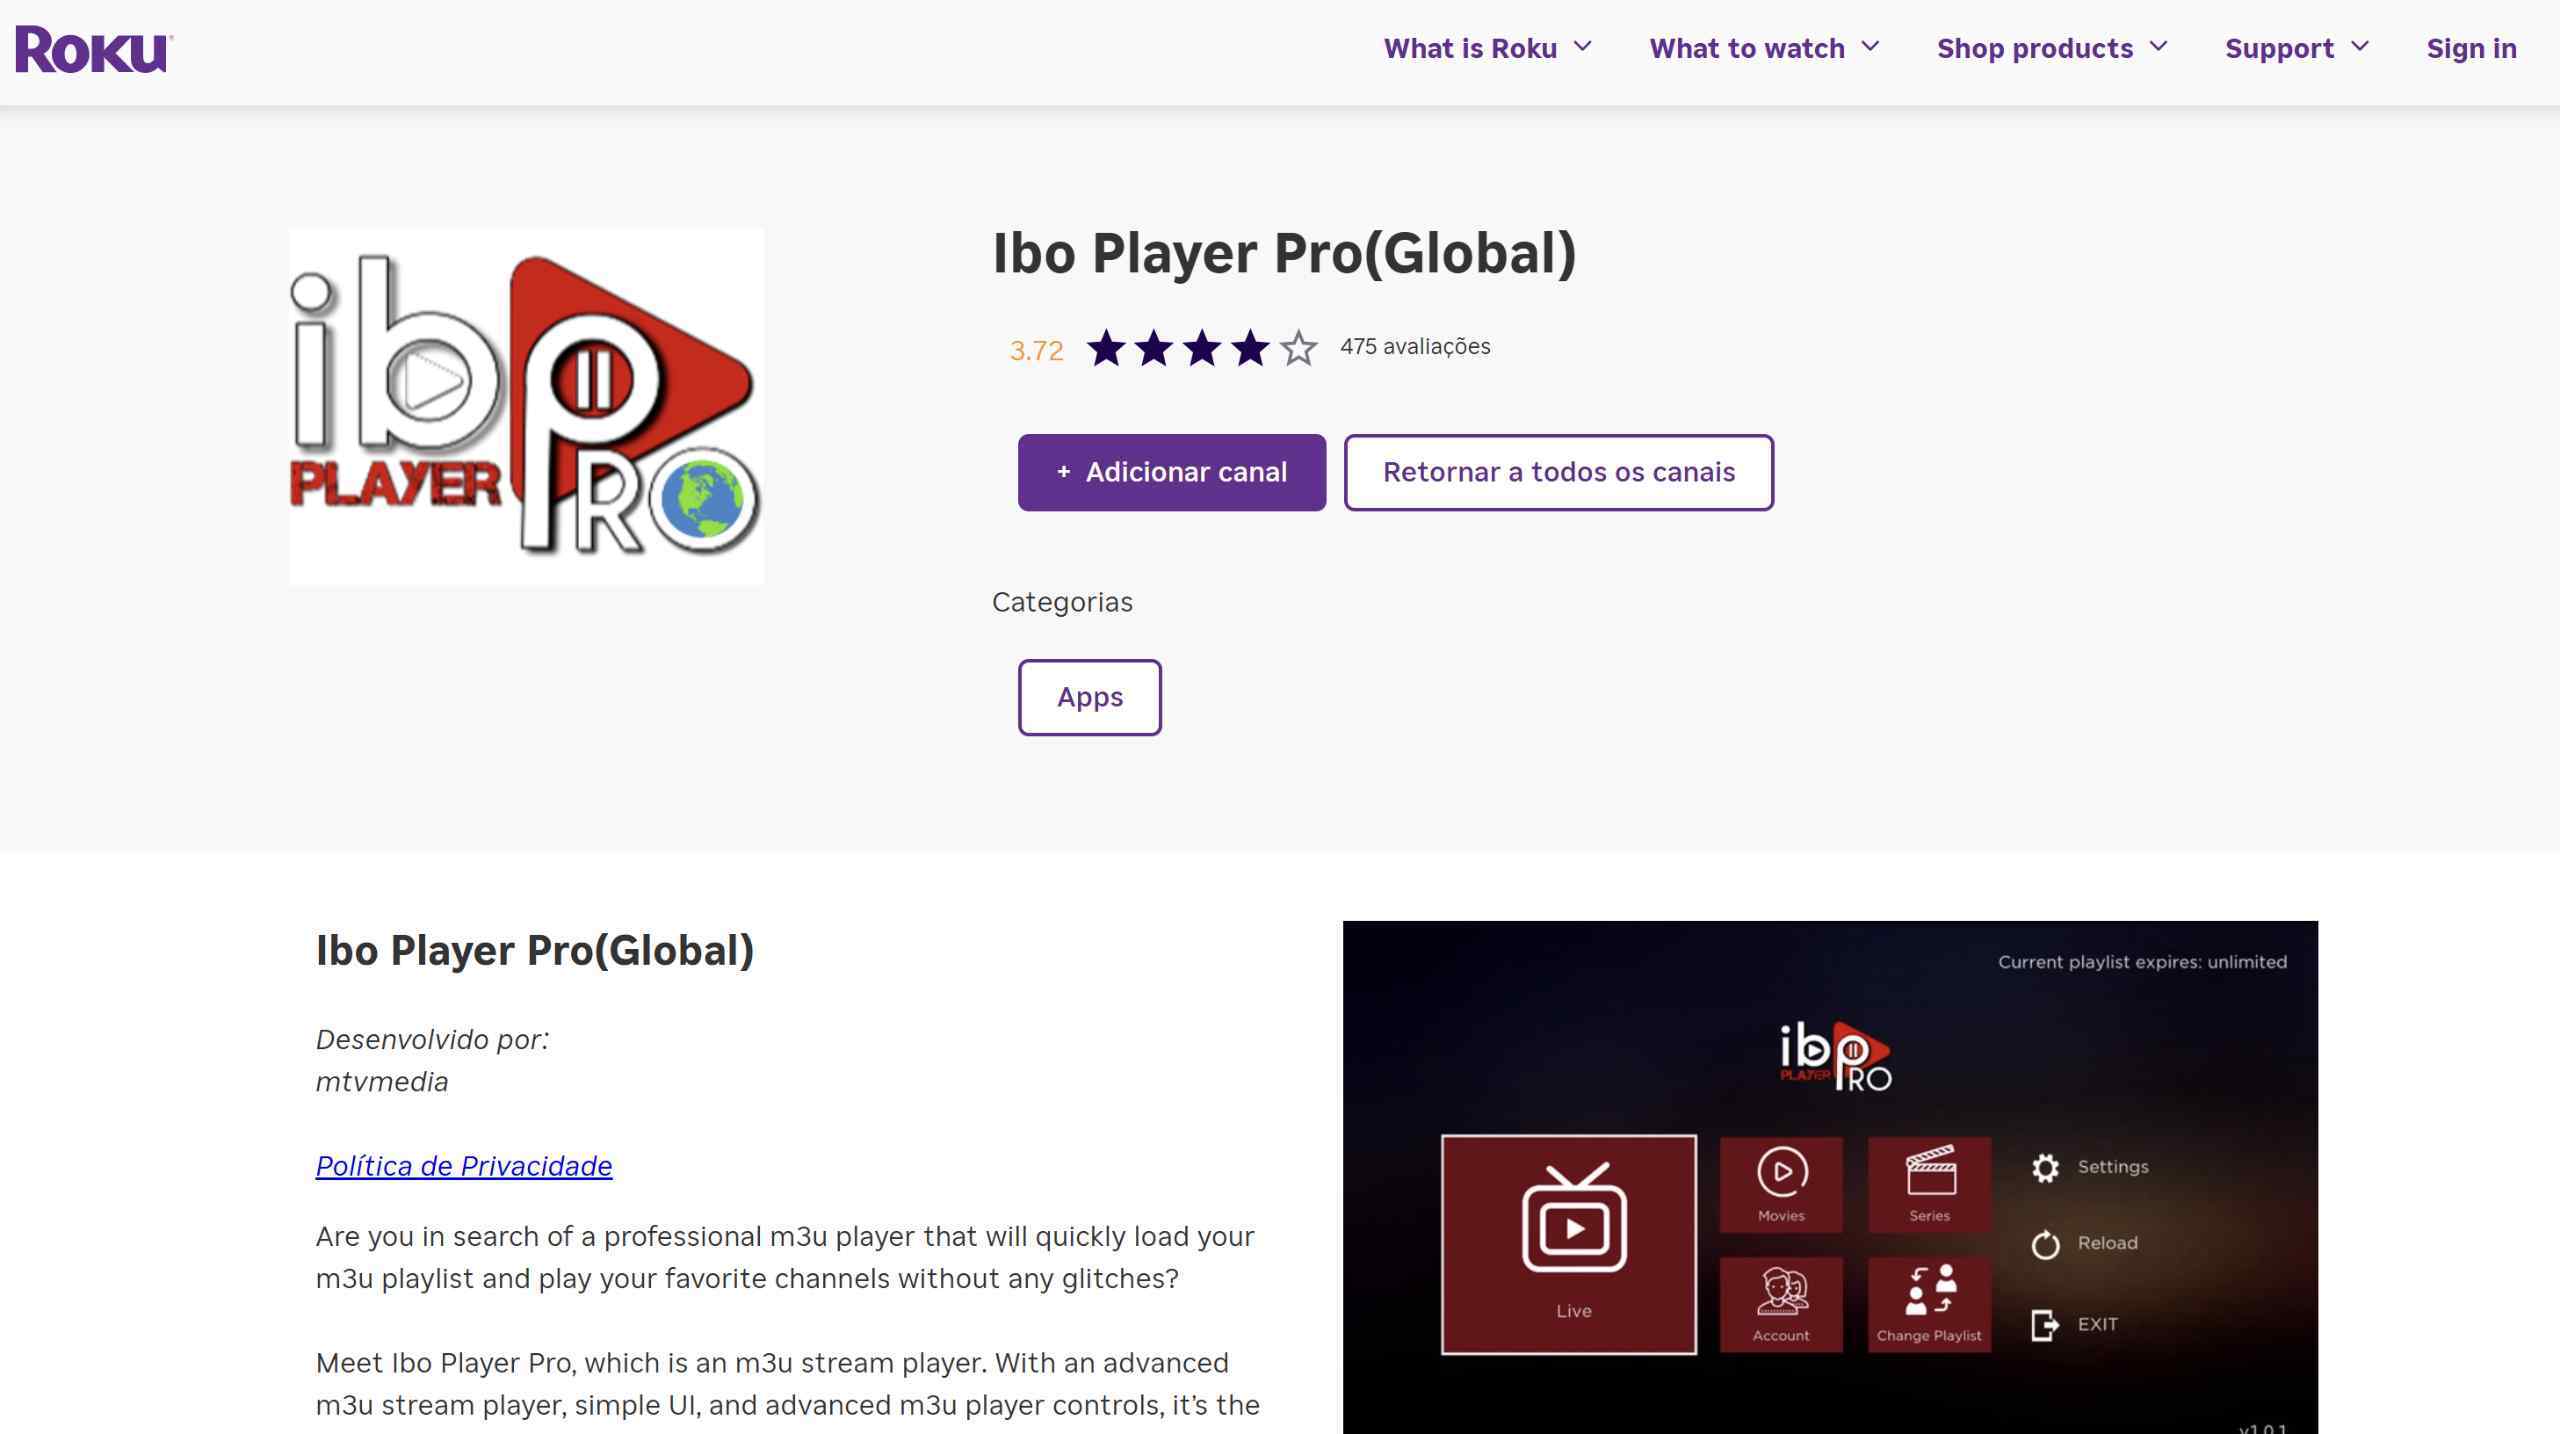The height and width of the screenshot is (1434, 2560).
Task: Click the Movies play icon tile
Action: [1781, 1184]
